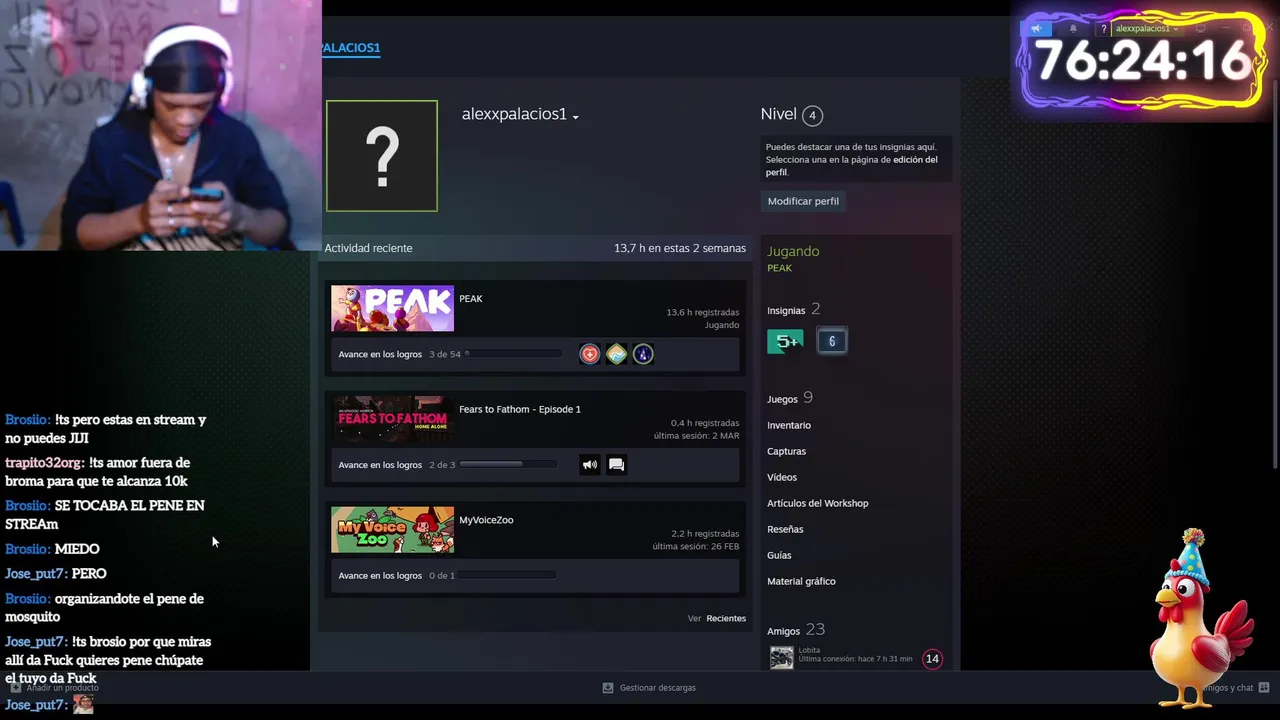Click the diamond-shaped PEAK achievement icon

617,354
